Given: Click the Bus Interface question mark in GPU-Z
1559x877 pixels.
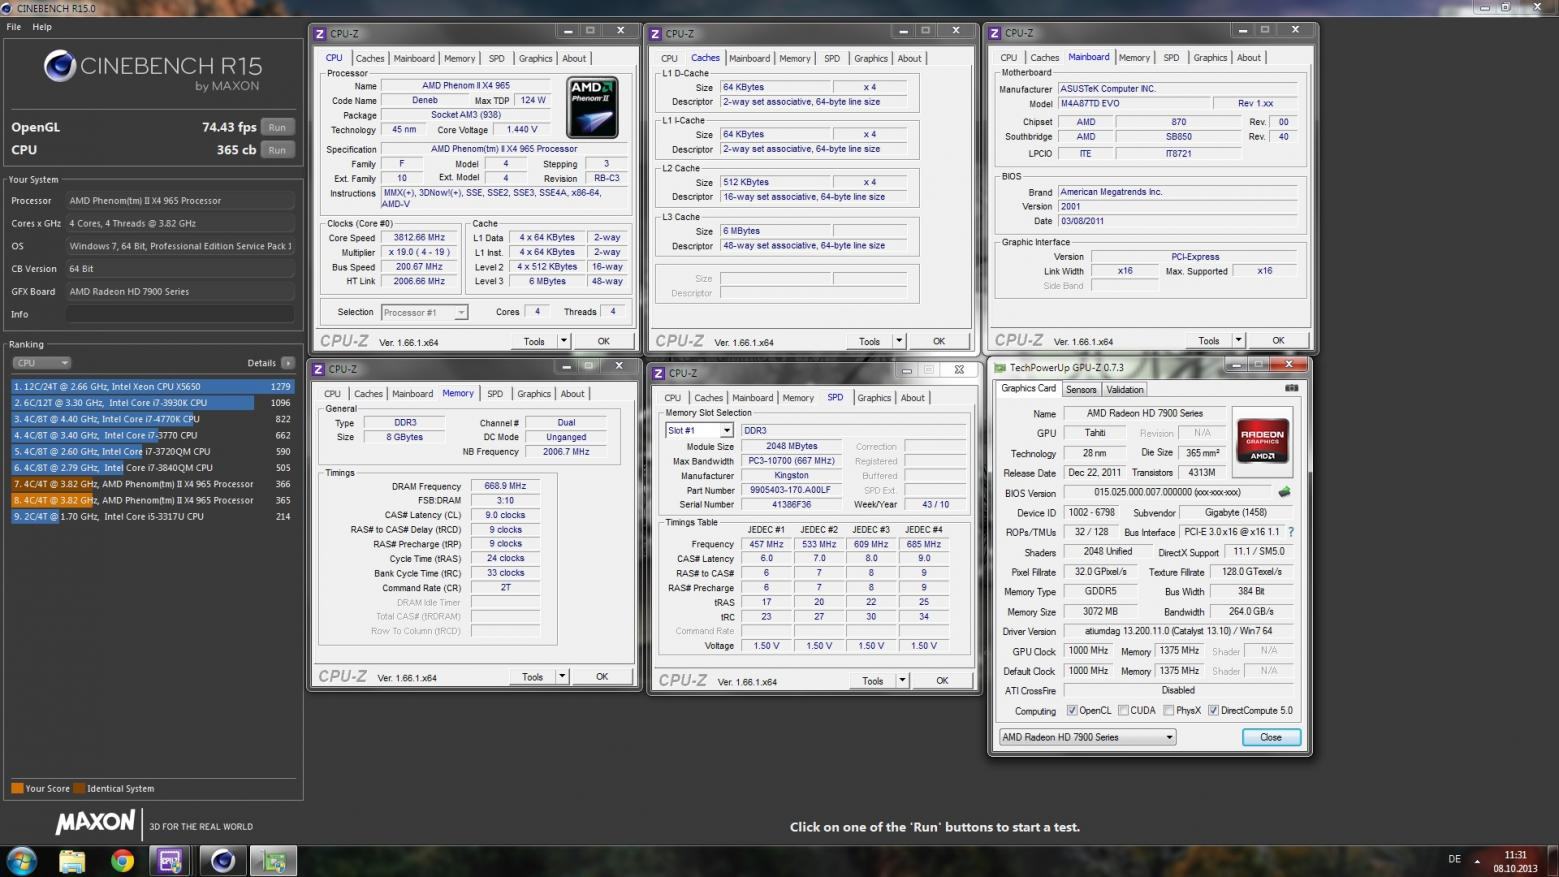Looking at the screenshot, I should pos(1291,532).
